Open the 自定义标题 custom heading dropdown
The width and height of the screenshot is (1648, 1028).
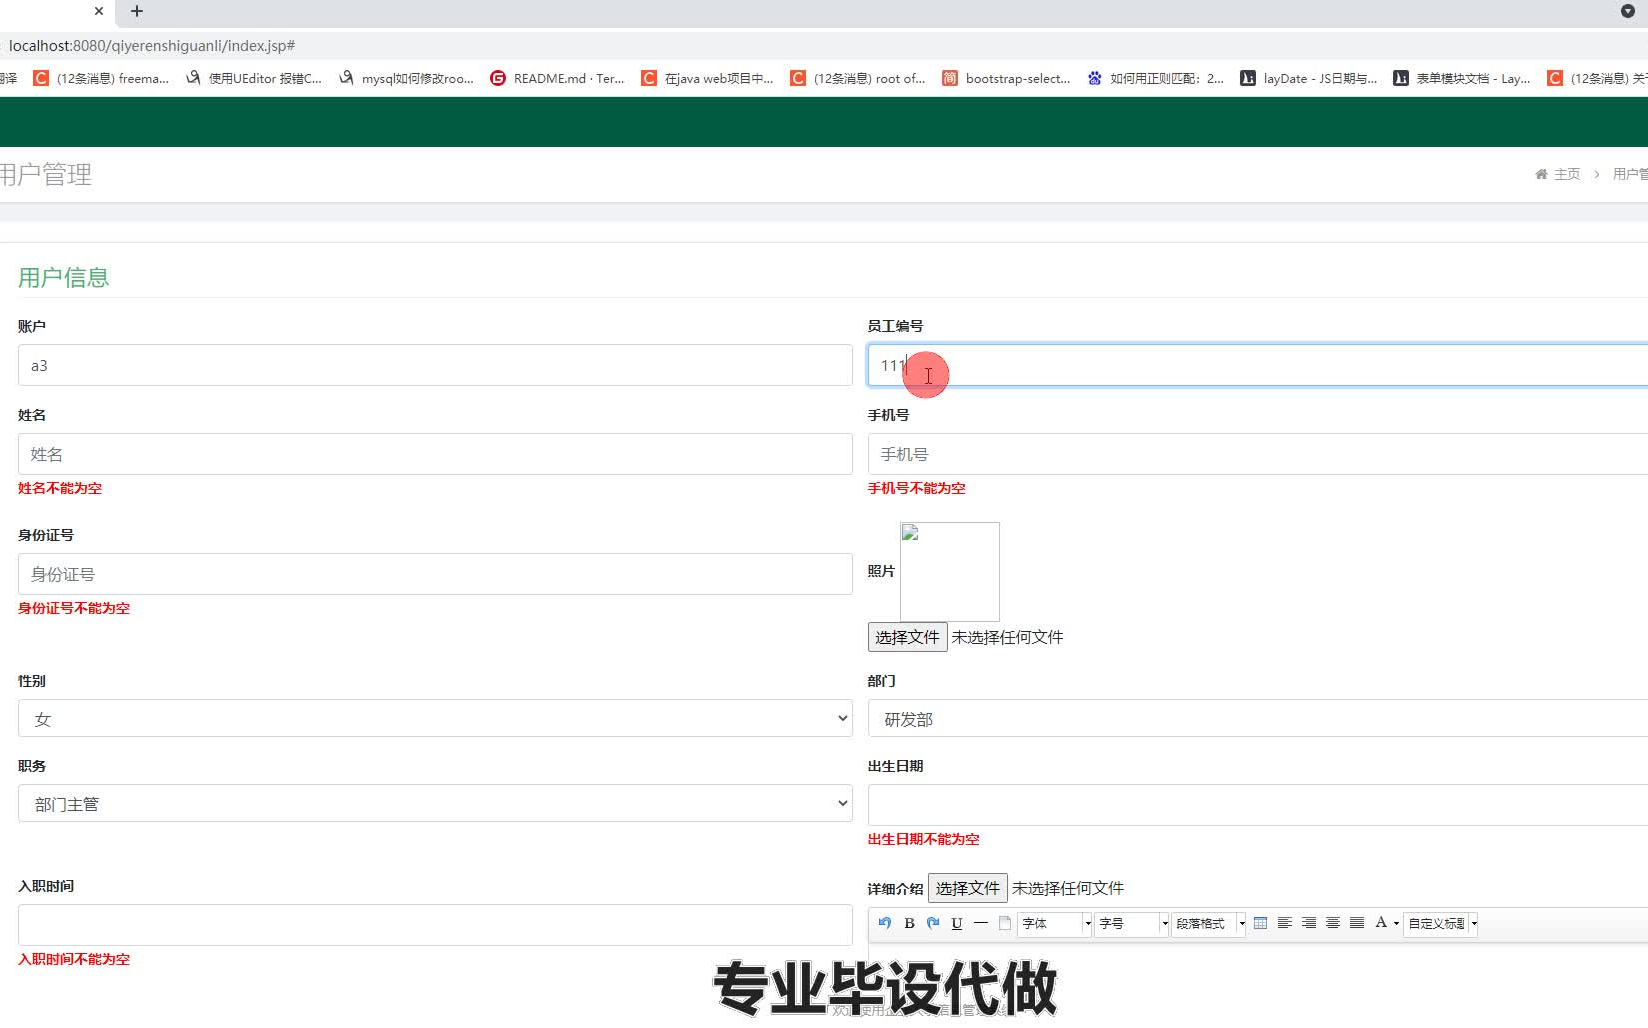point(1441,923)
